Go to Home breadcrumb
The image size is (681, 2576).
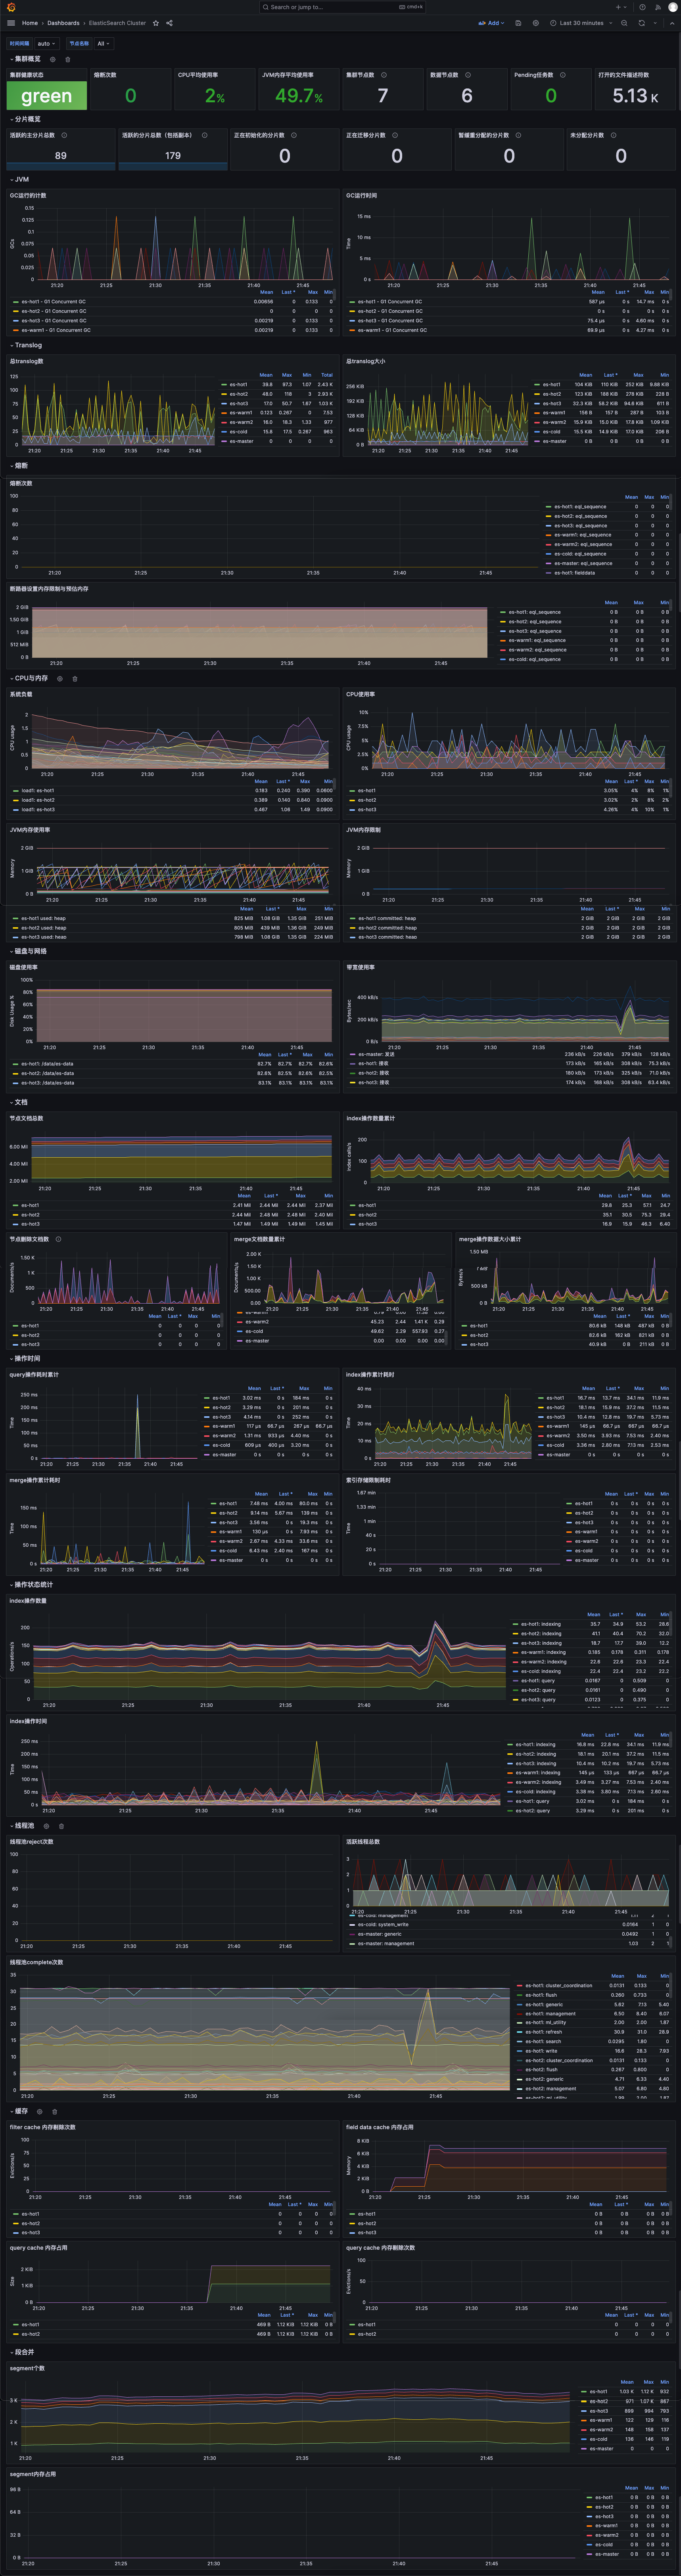30,23
